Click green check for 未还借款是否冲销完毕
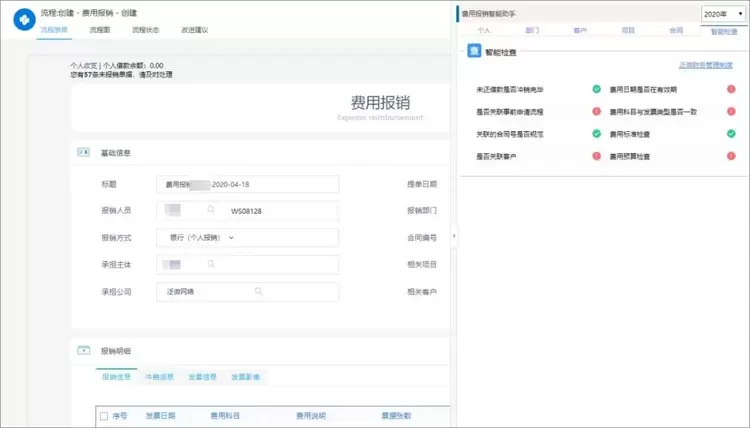Screen dimensions: 750x428 click(596, 89)
